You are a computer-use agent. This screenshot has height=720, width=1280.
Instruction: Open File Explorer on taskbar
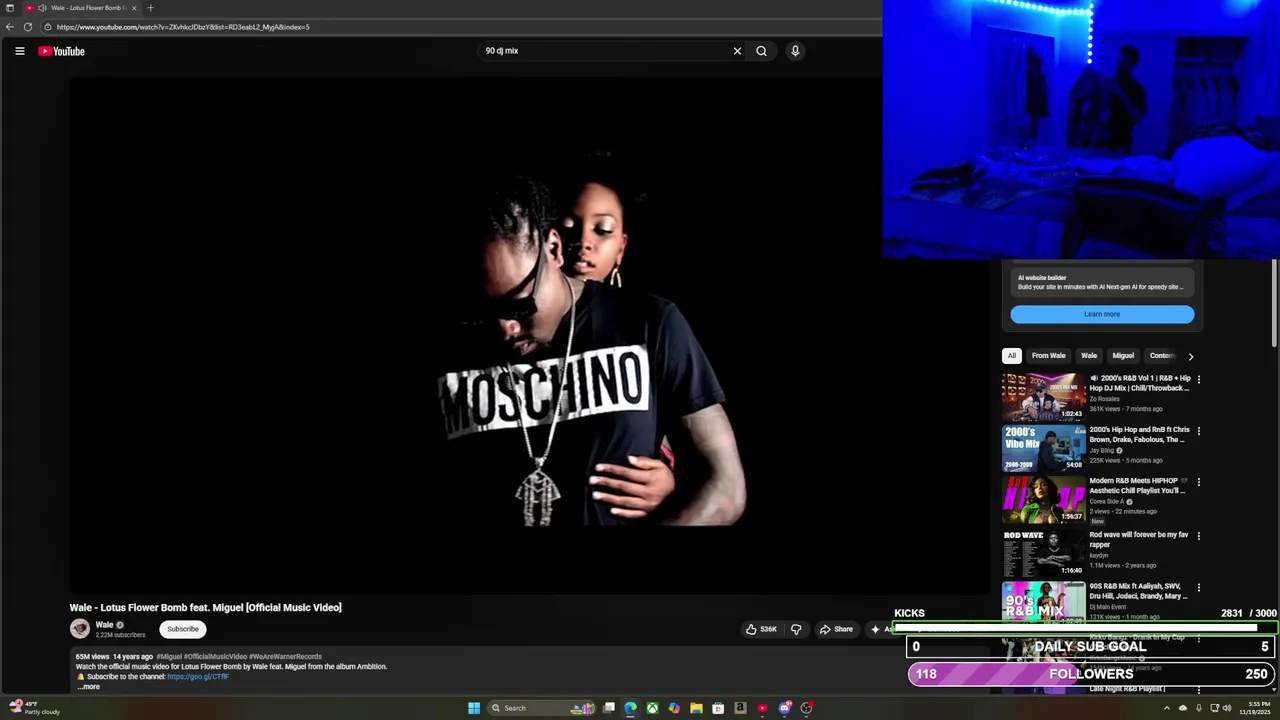click(x=696, y=708)
